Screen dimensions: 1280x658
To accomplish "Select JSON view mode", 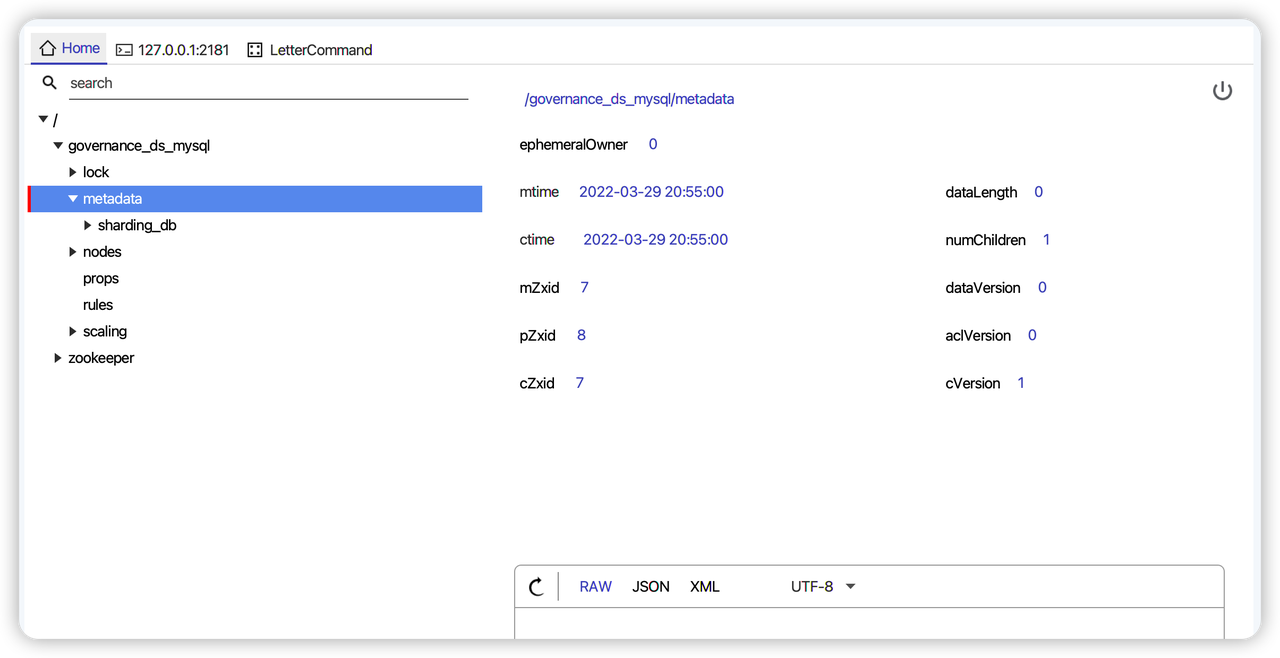I will click(651, 587).
